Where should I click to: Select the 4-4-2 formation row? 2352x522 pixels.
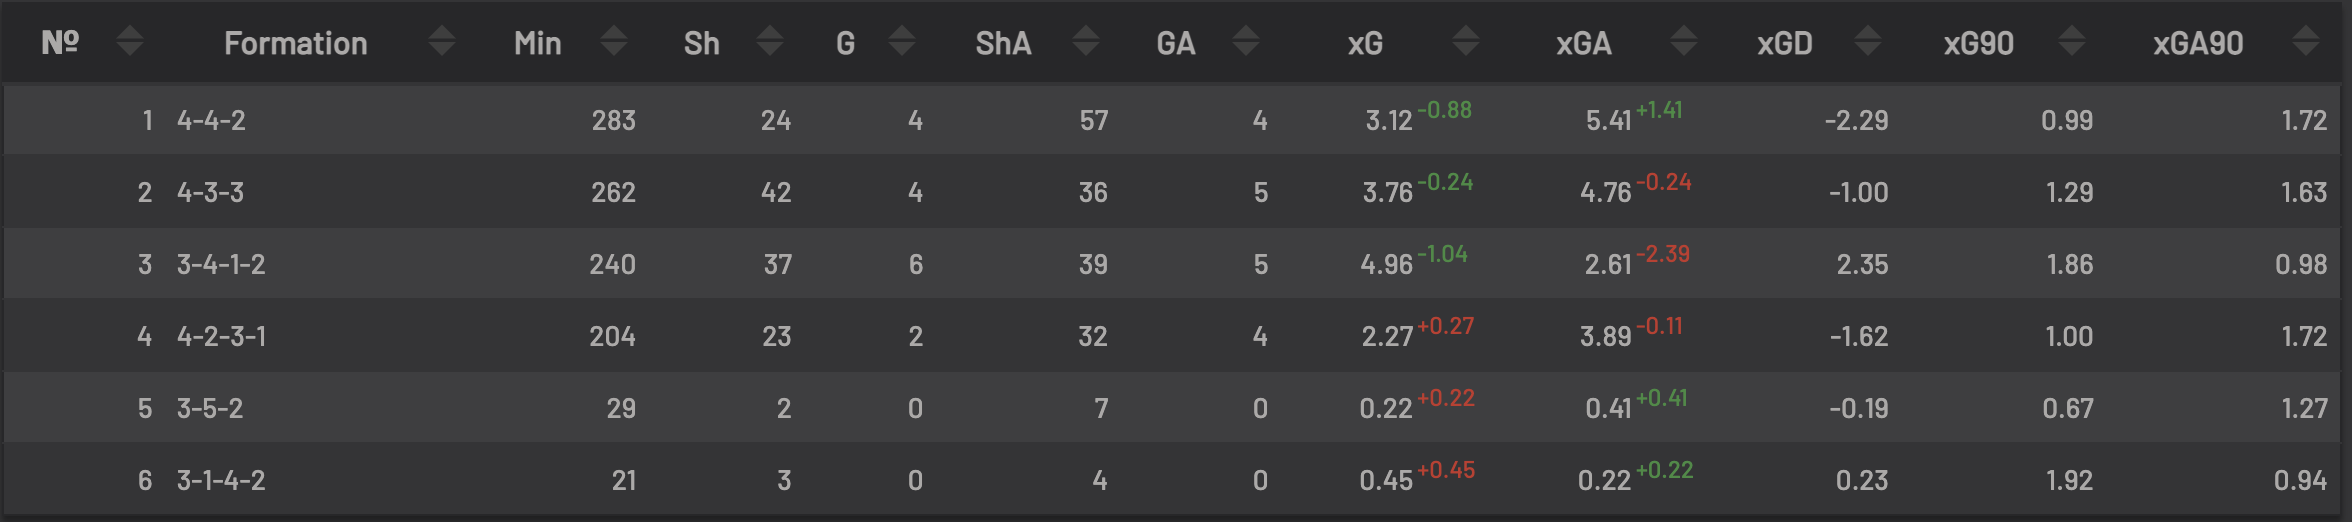(1172, 120)
